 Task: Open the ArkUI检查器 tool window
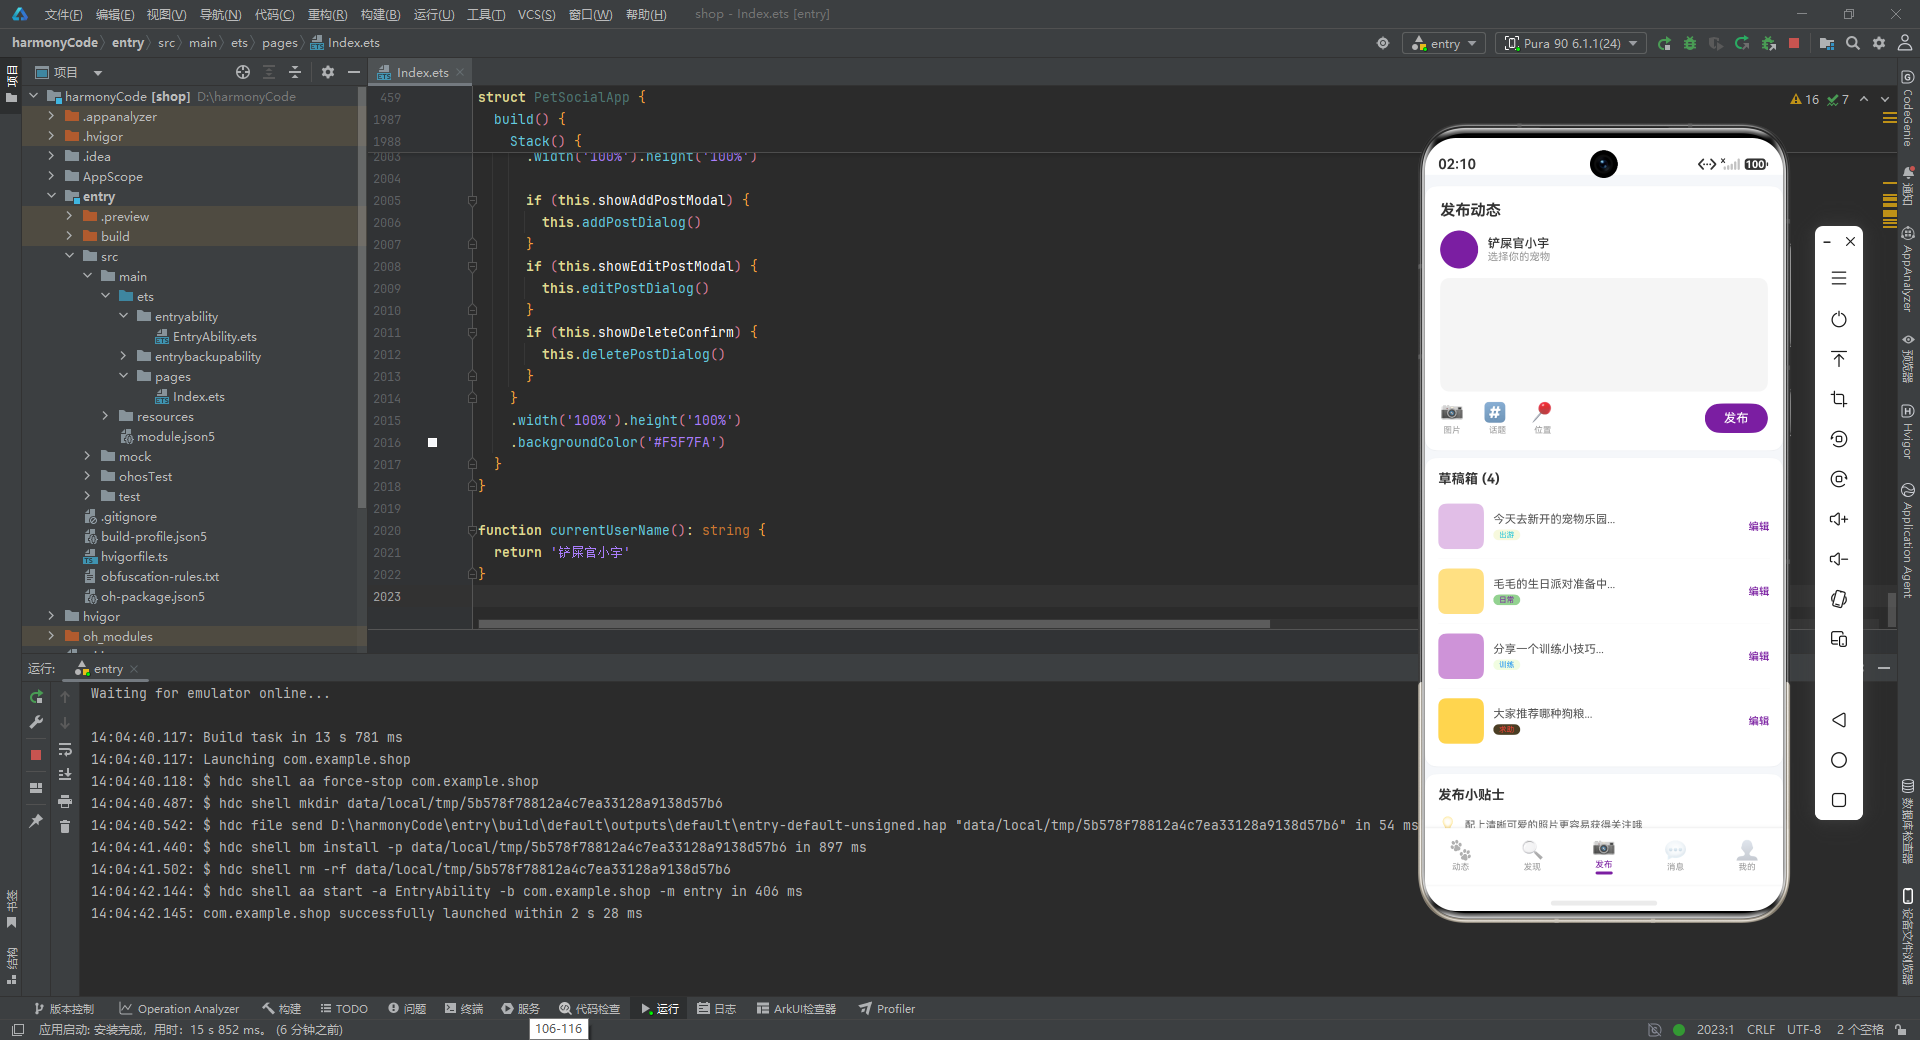click(x=796, y=1008)
